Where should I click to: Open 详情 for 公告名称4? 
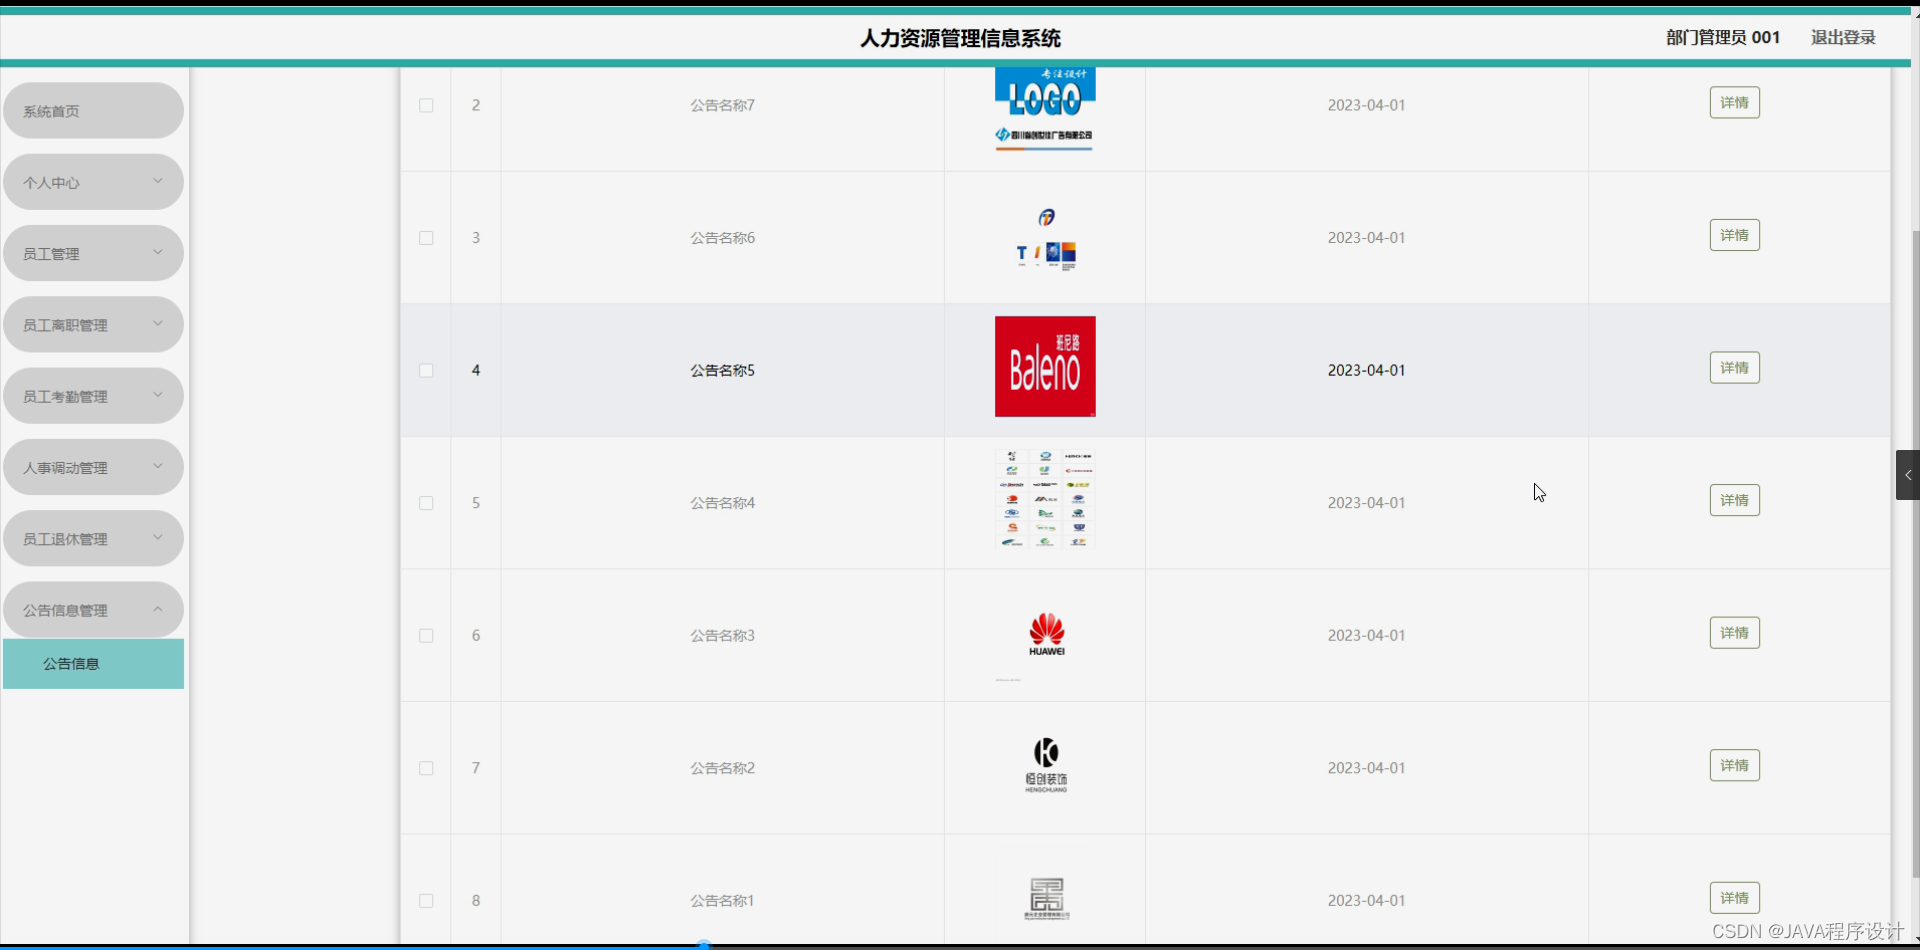coord(1734,500)
